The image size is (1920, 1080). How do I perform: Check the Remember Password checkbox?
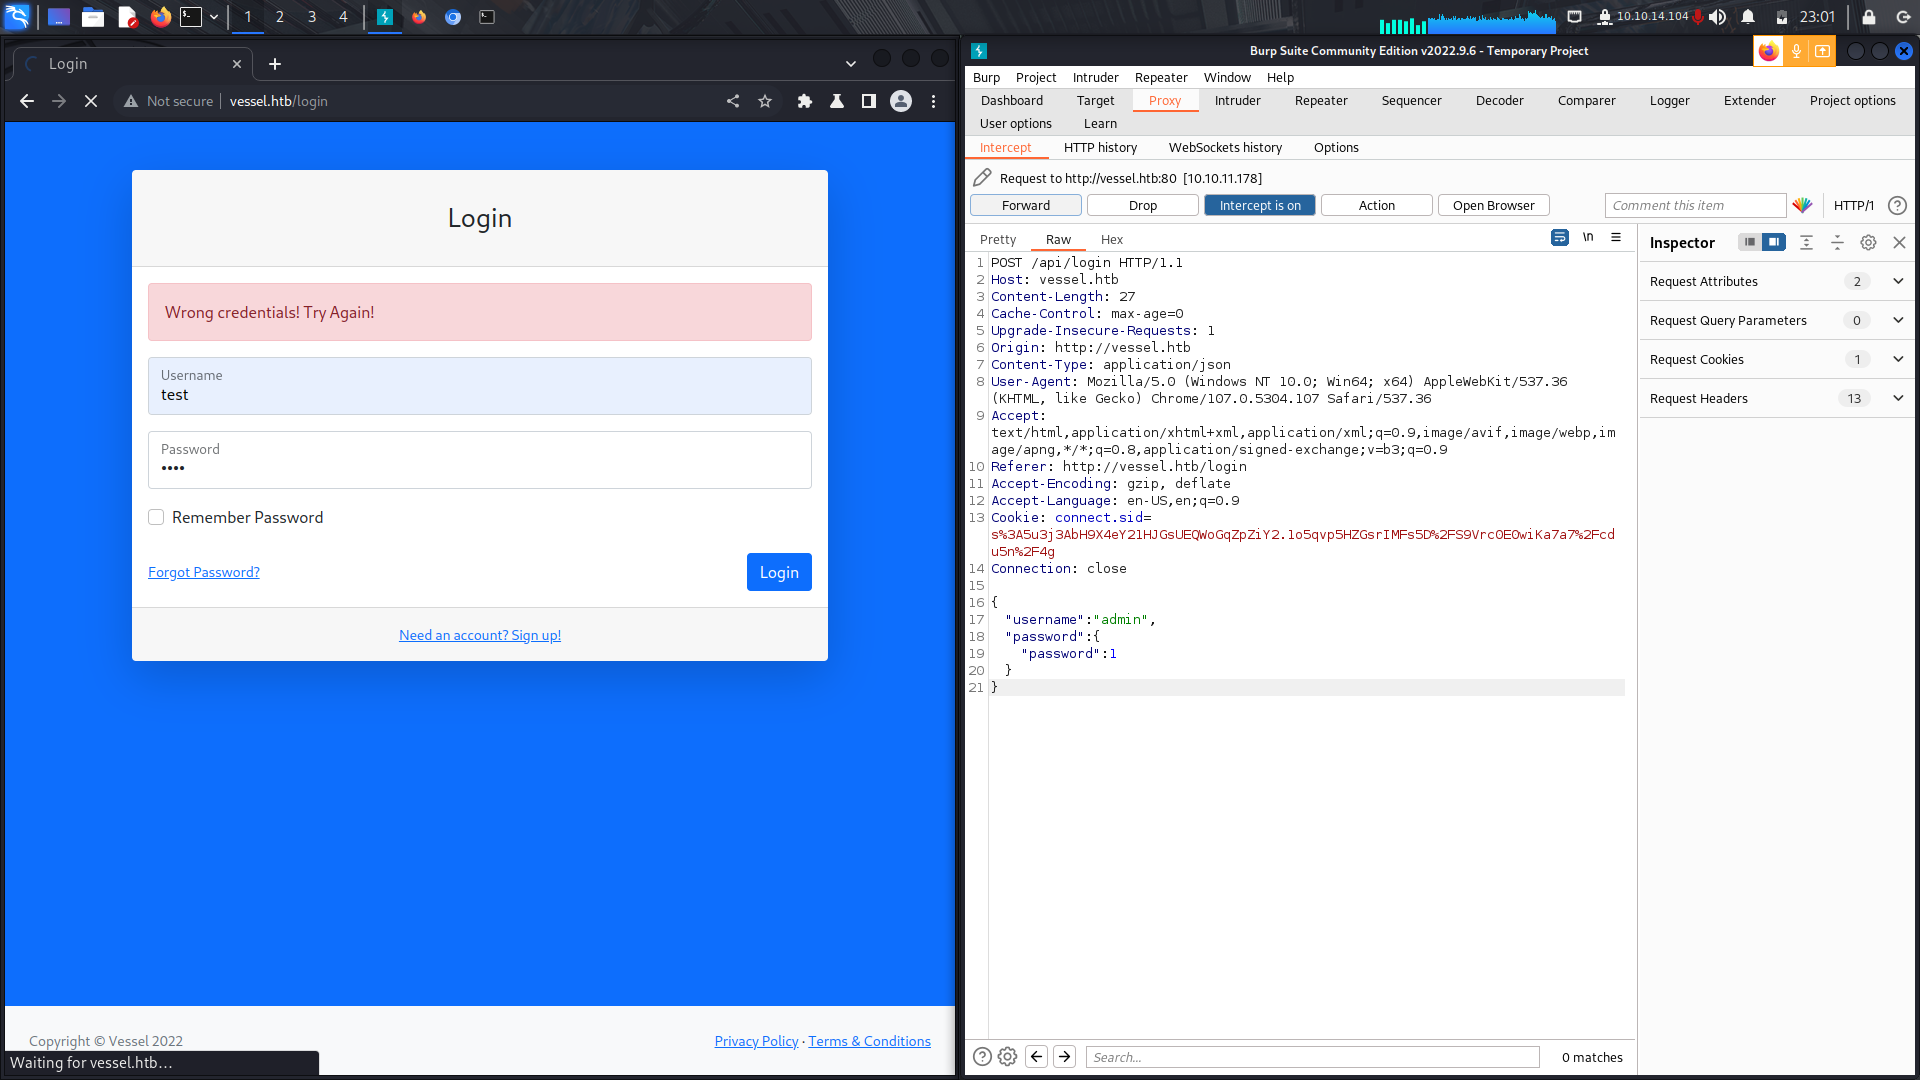pos(156,517)
